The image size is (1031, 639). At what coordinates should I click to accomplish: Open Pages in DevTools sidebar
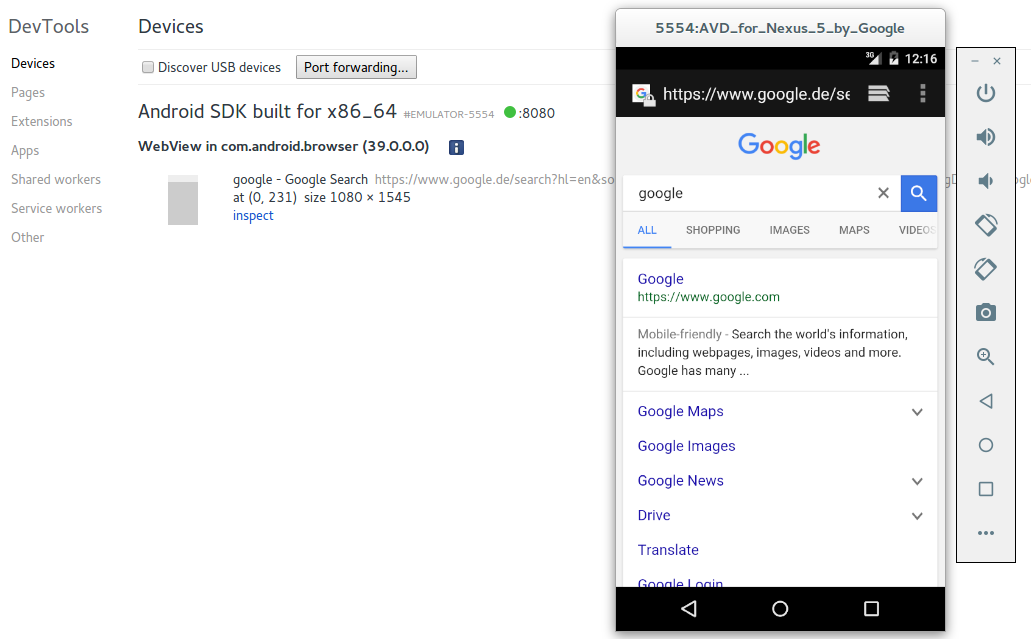click(x=28, y=93)
